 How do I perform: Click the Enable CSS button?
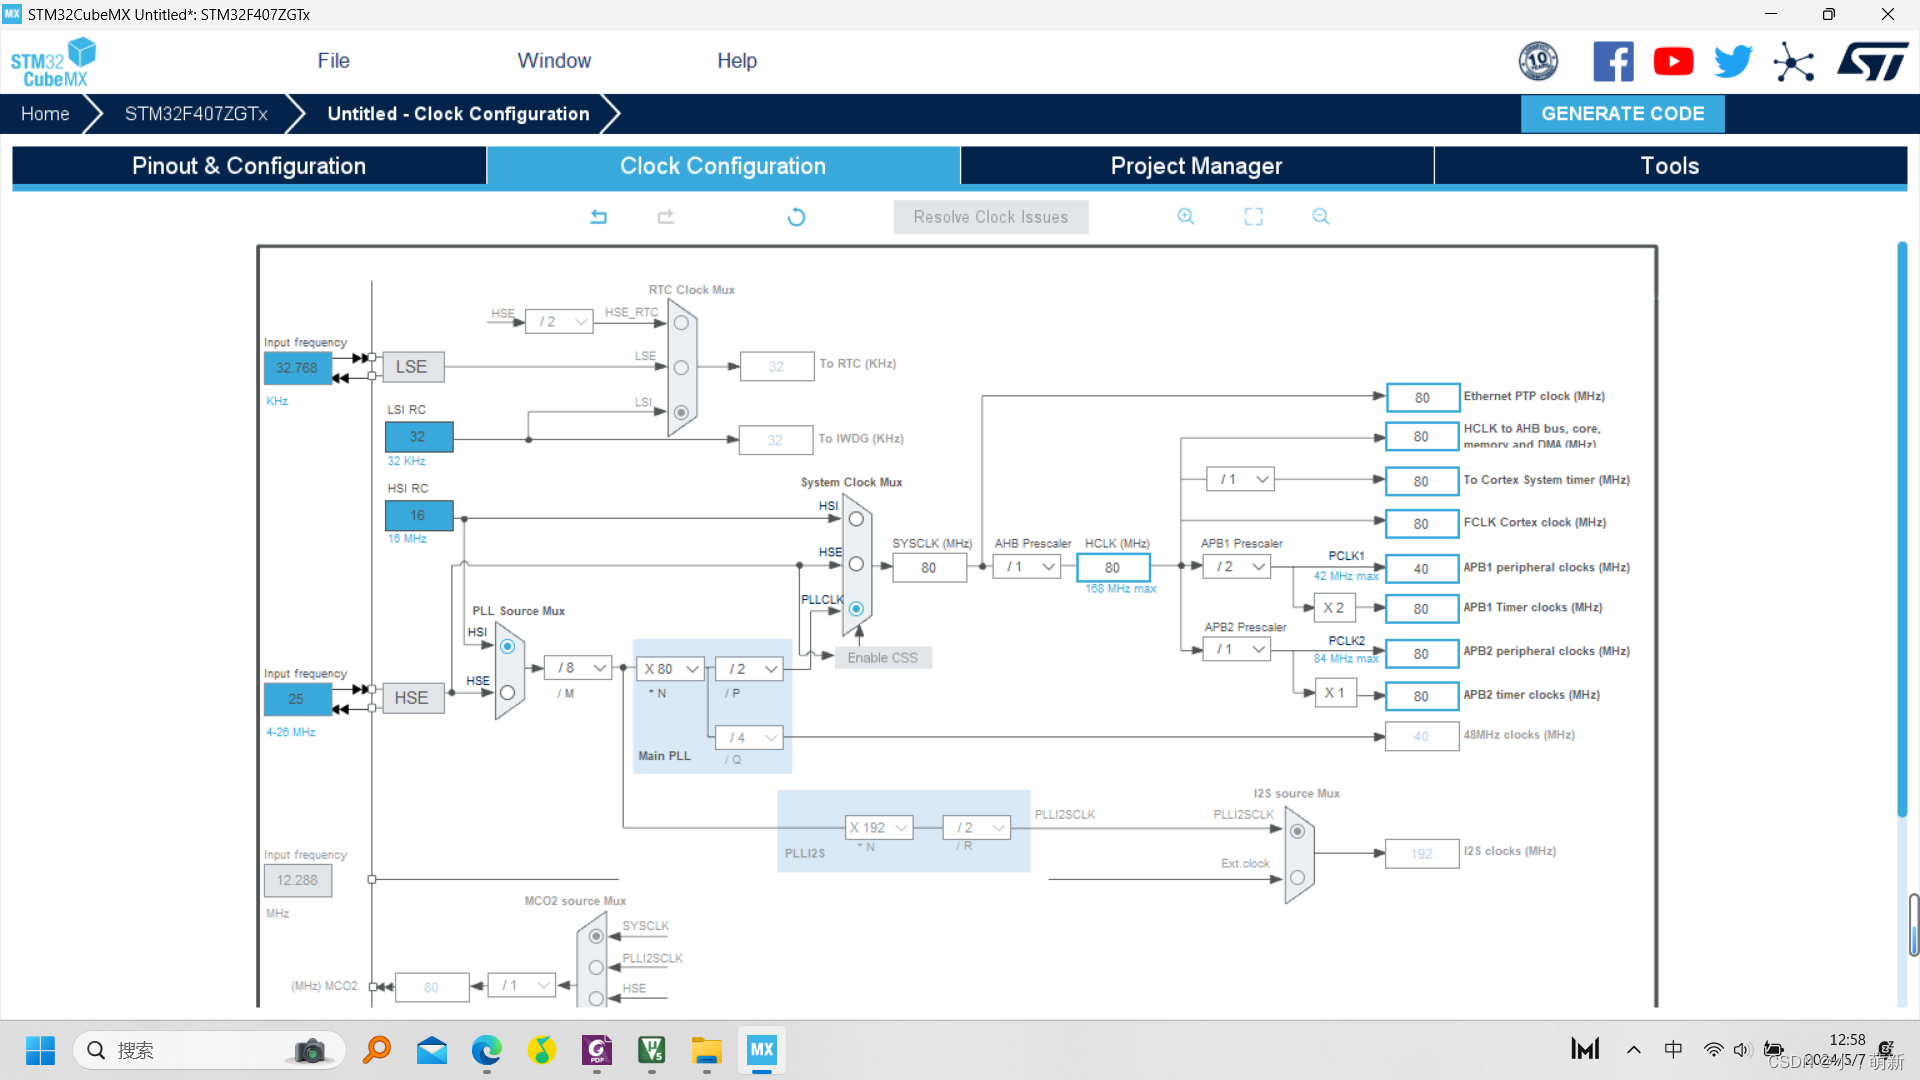coord(882,658)
